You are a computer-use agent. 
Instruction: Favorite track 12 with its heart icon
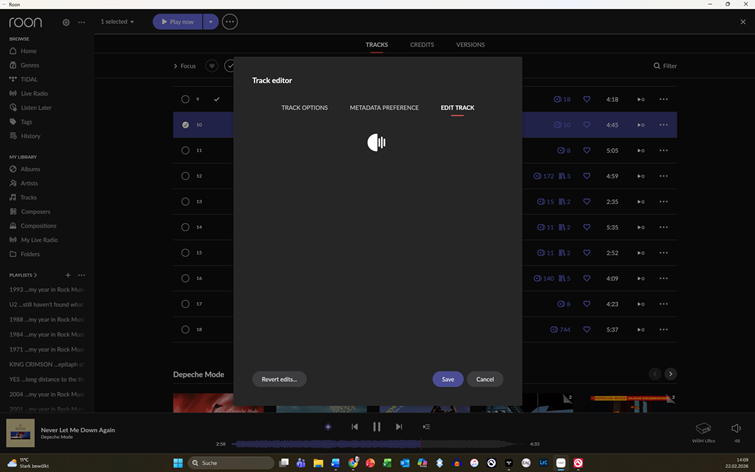click(586, 176)
